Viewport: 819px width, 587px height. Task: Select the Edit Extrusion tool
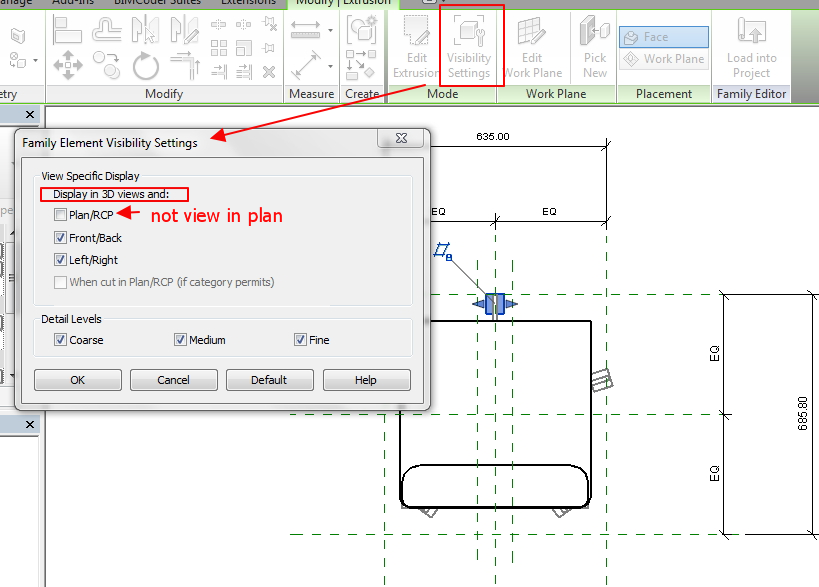[x=416, y=45]
